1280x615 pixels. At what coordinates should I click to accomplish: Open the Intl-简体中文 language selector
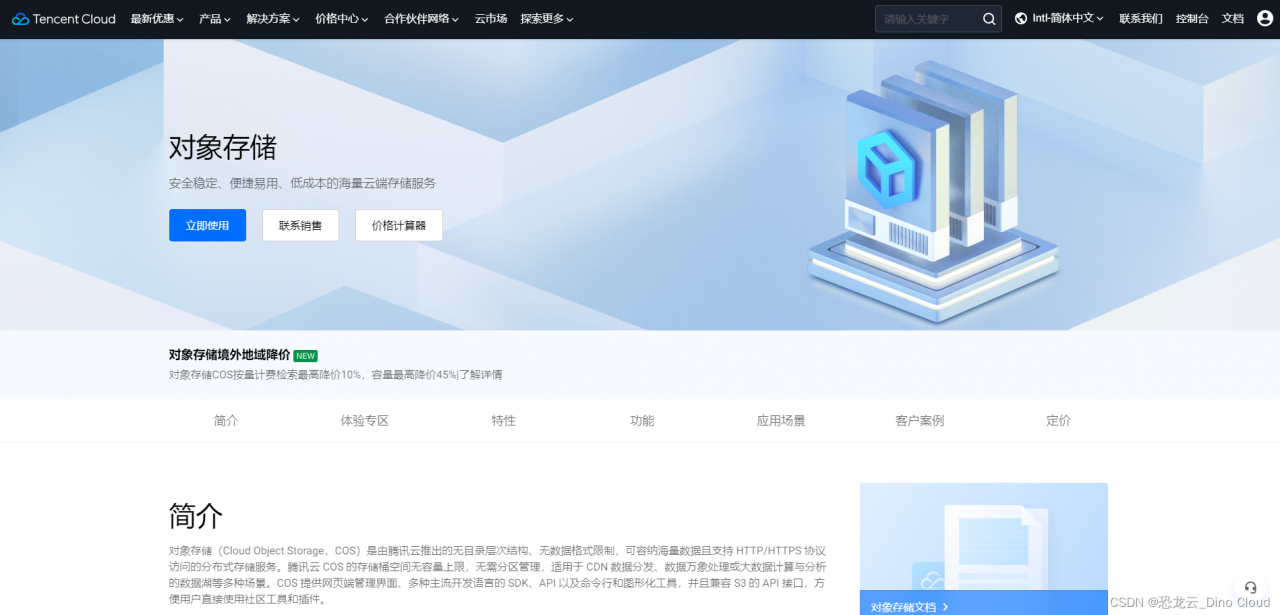1058,17
